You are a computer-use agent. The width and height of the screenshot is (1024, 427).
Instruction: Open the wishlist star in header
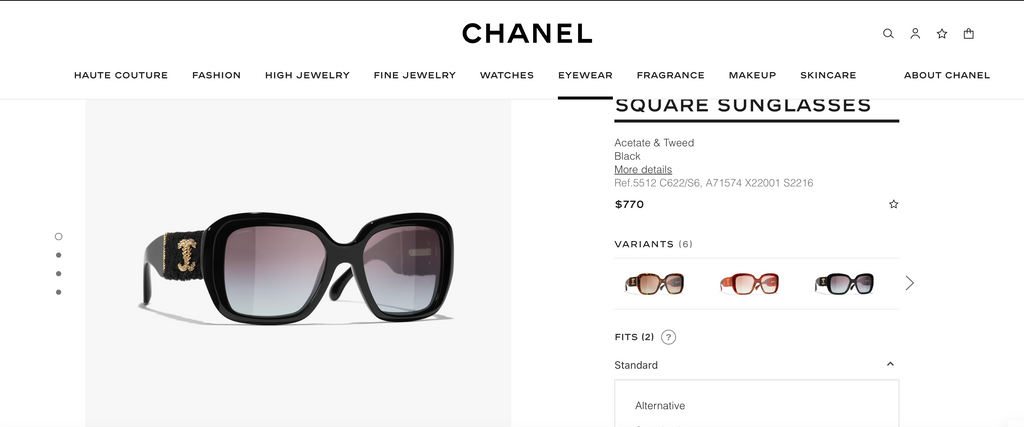(x=942, y=34)
